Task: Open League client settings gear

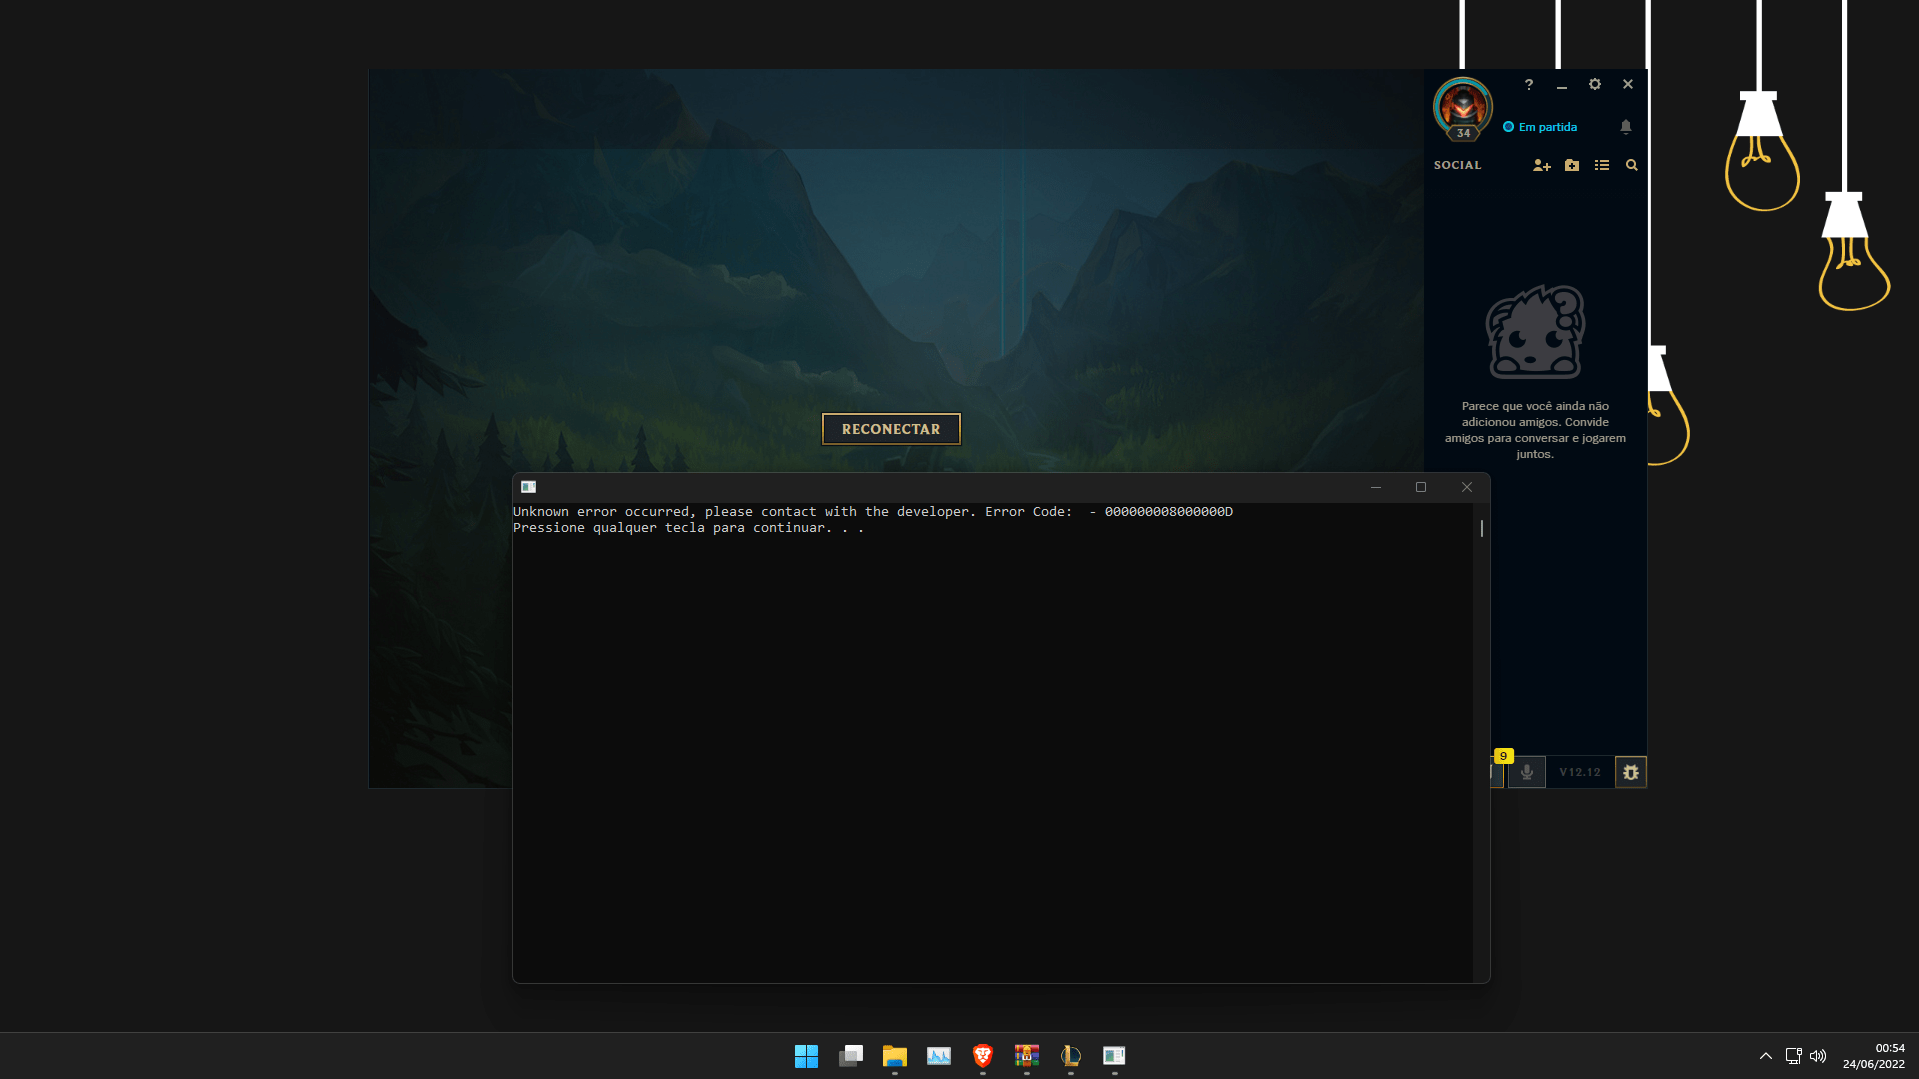Action: coord(1595,85)
